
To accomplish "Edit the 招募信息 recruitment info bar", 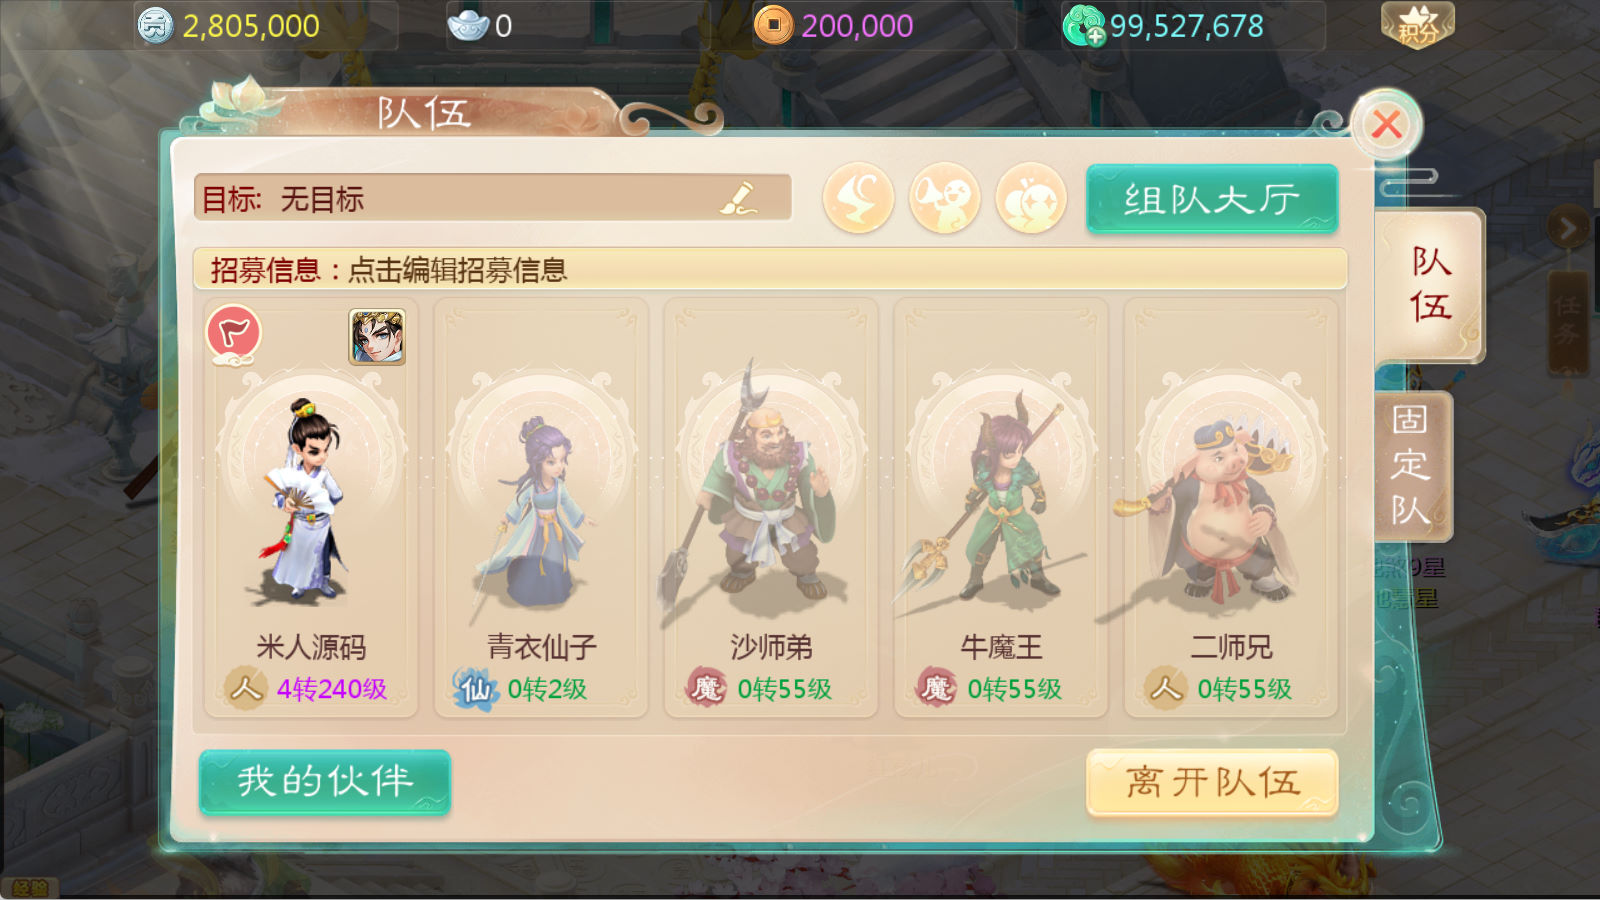I will [770, 269].
